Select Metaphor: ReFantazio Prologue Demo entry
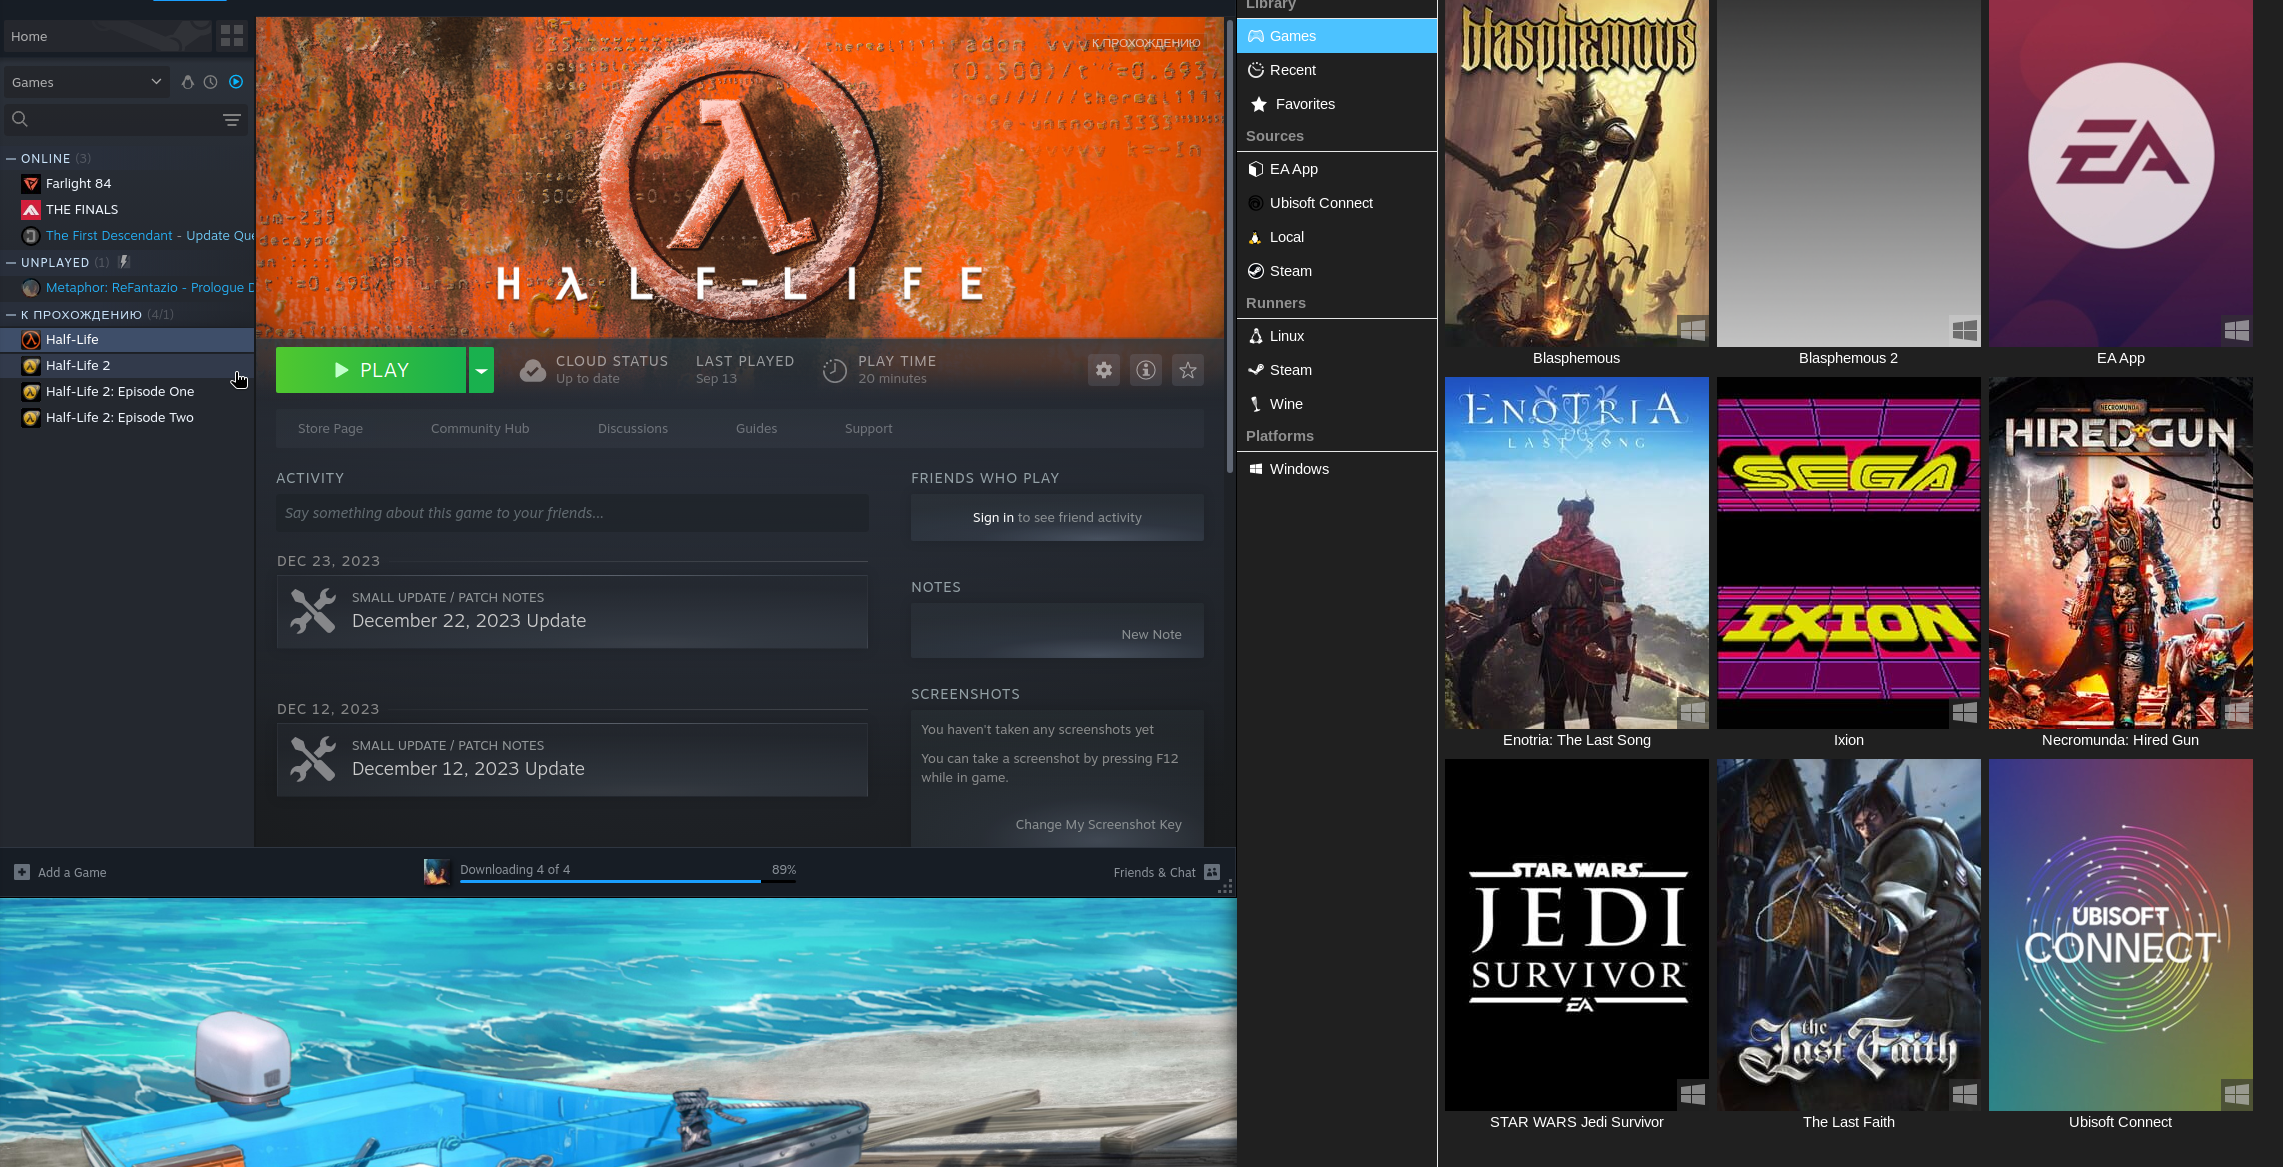Screen dimensions: 2283x1167 point(127,288)
